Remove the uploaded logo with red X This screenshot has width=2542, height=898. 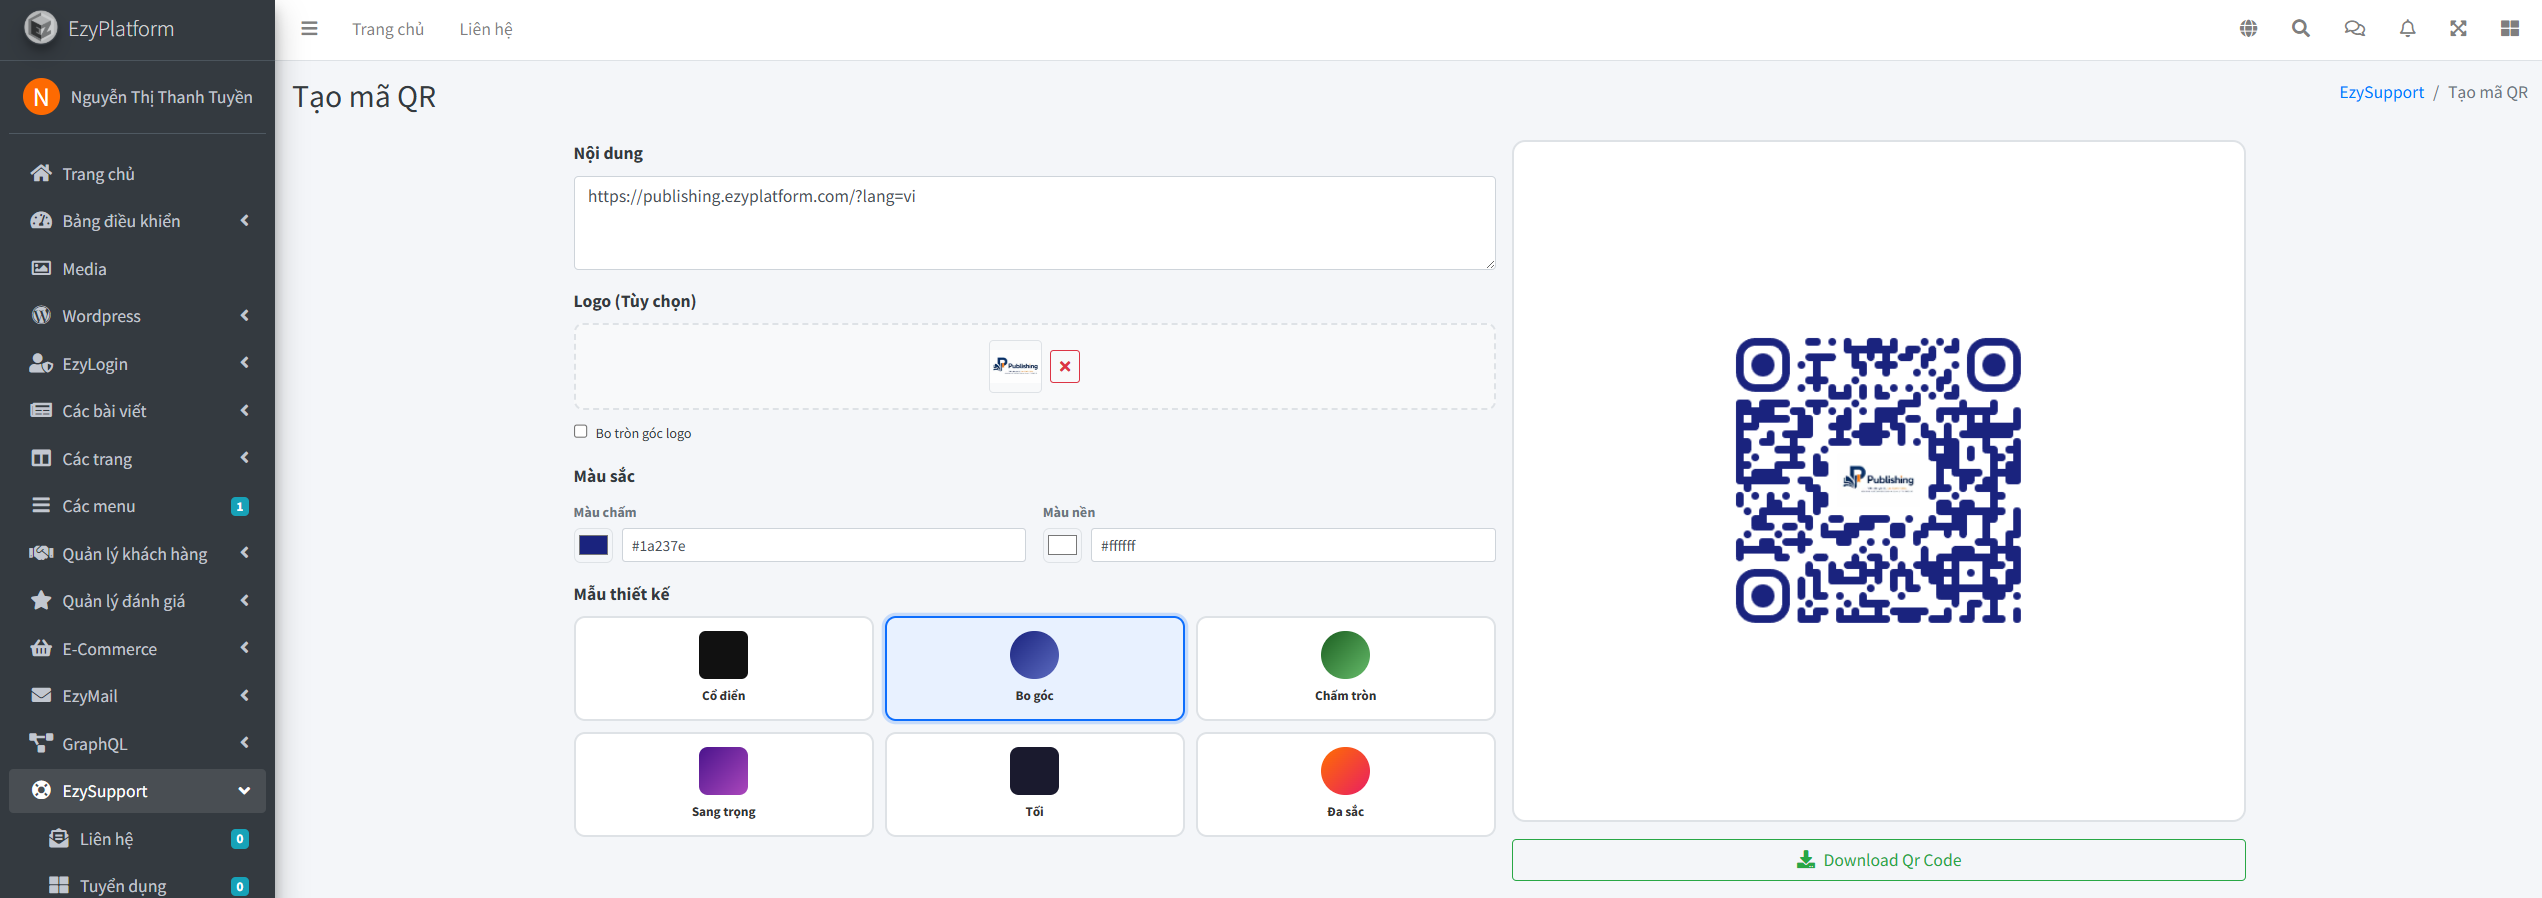(x=1065, y=367)
